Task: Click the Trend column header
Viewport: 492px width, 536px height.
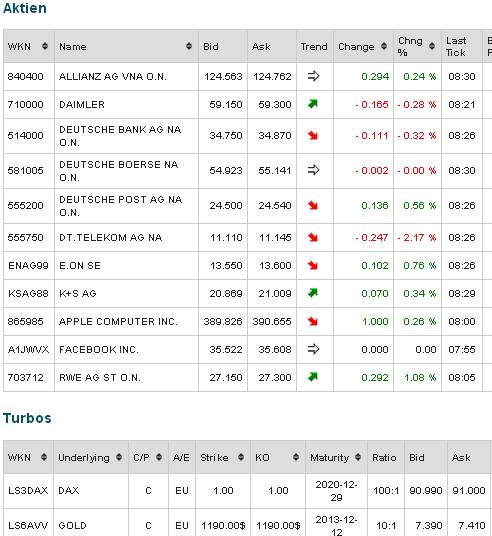Action: 314,46
